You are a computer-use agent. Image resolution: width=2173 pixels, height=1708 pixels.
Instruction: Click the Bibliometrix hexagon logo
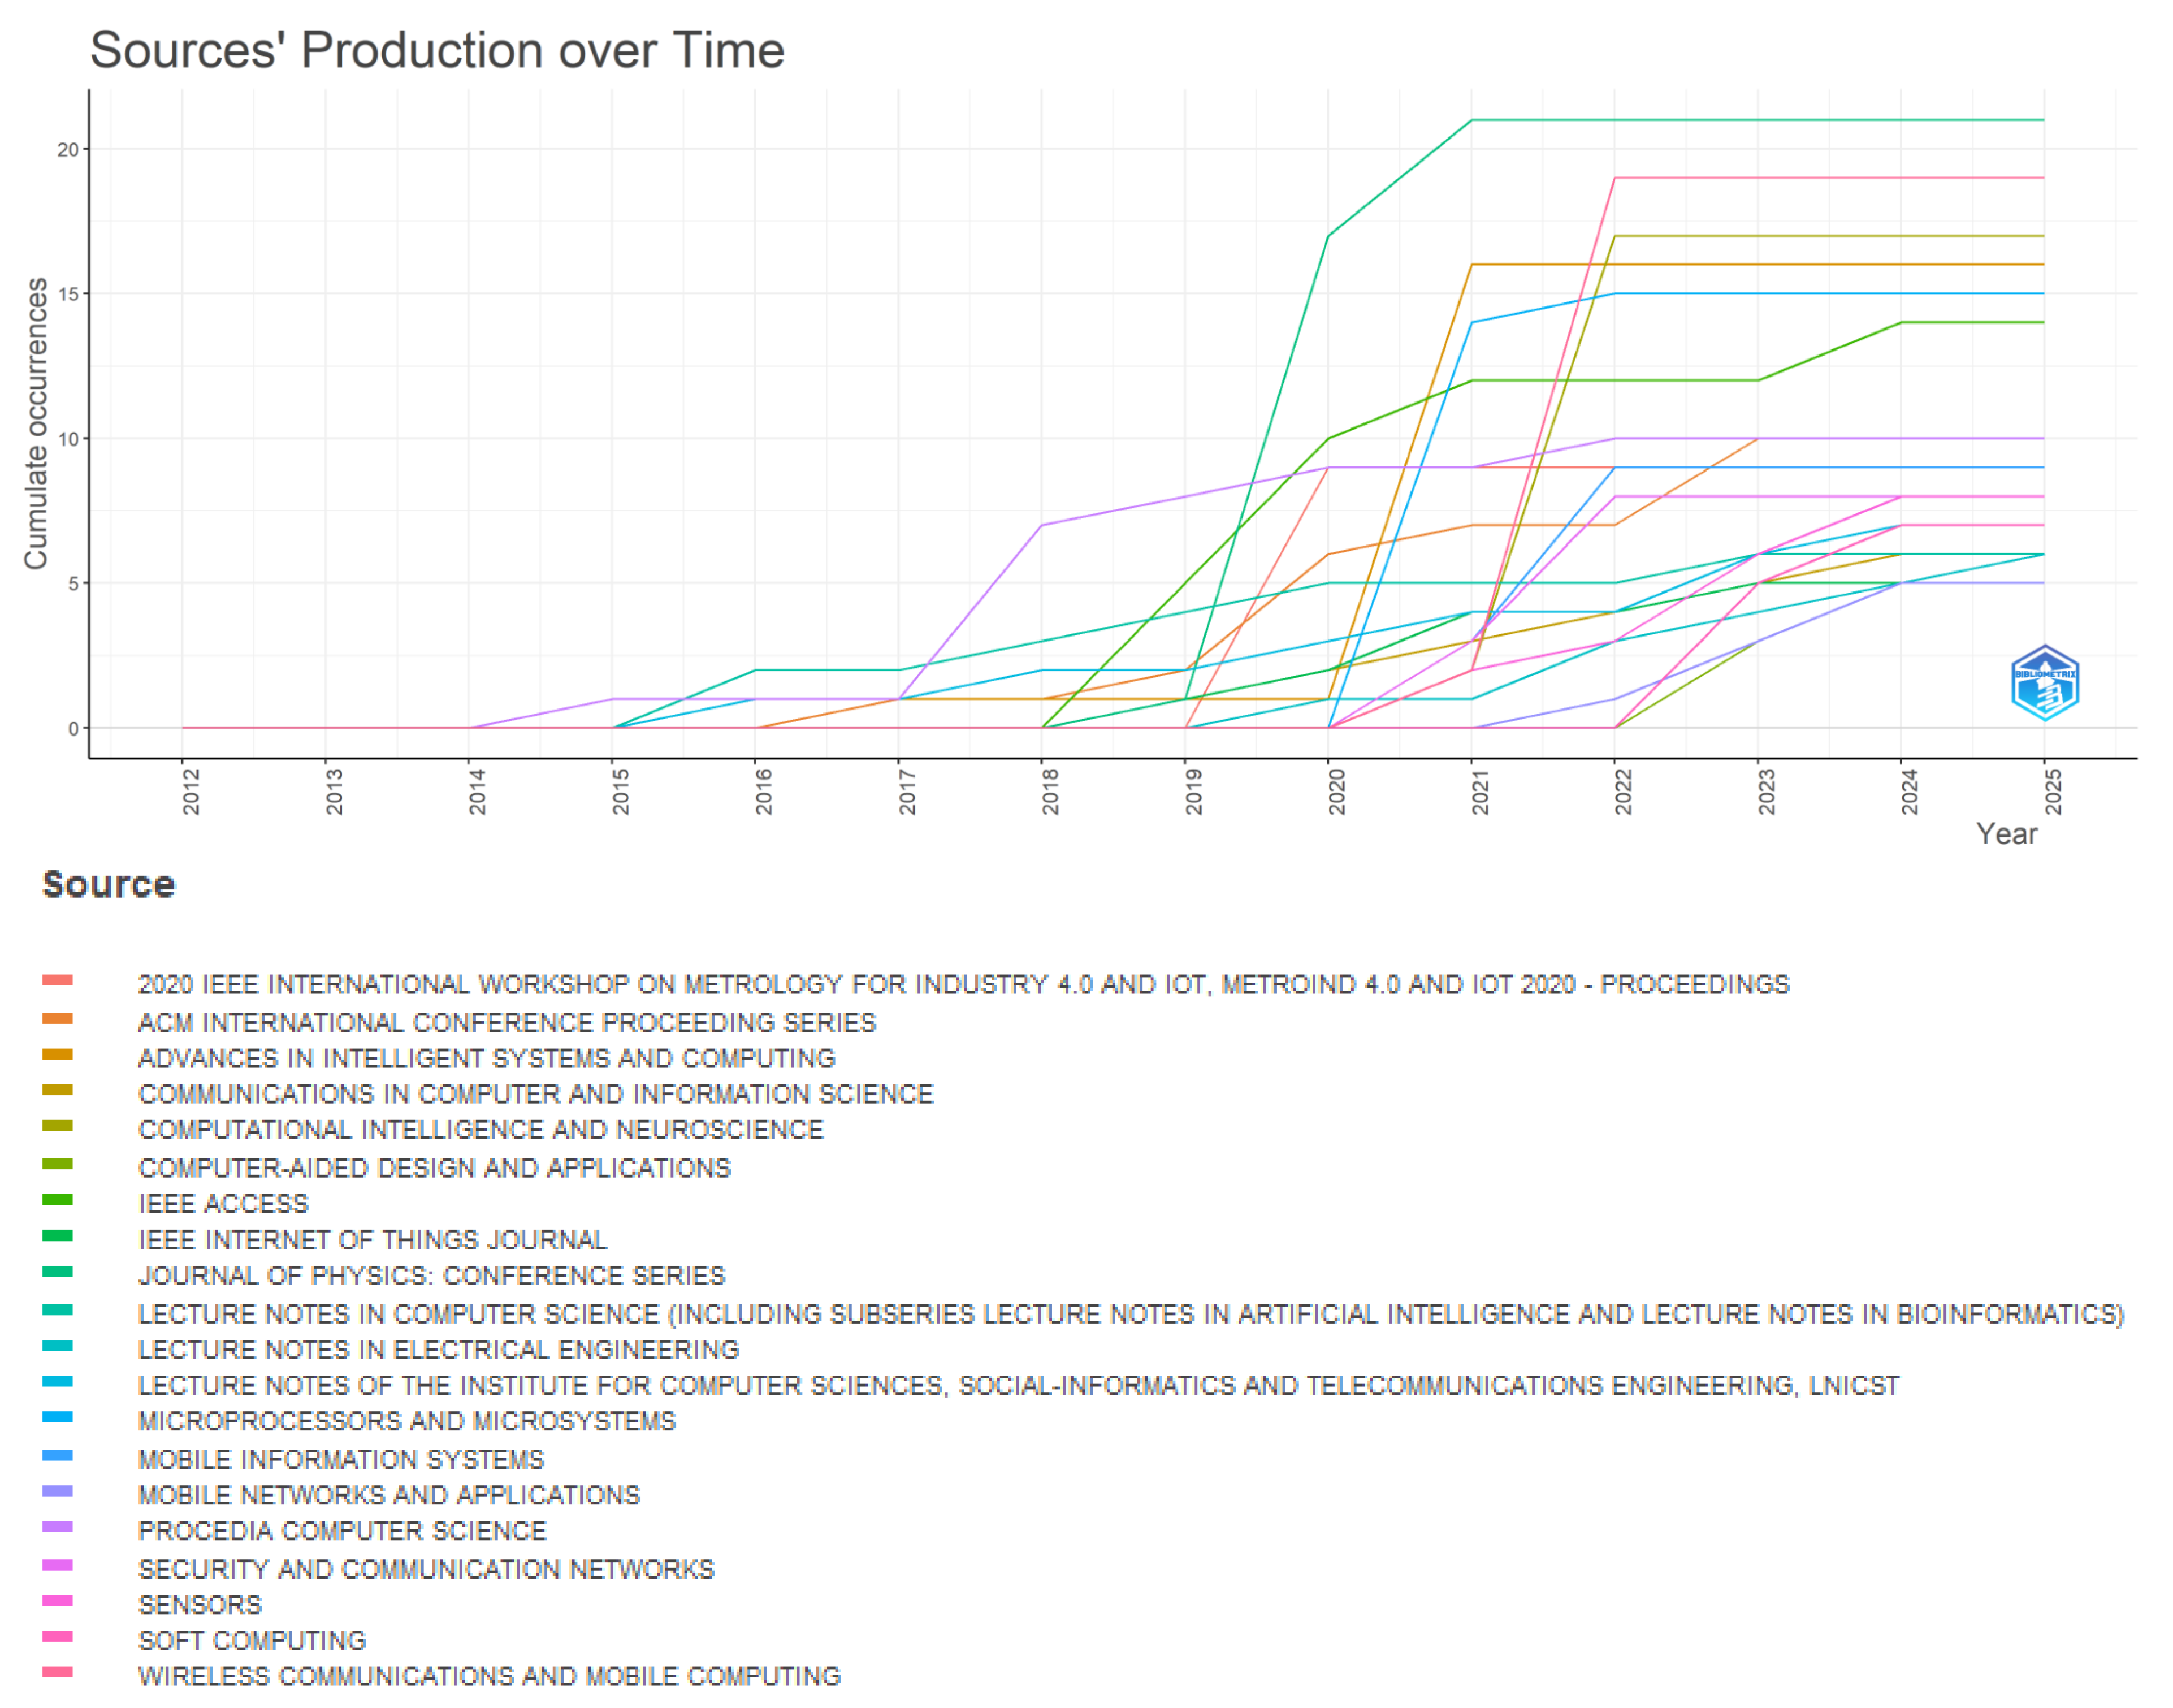(x=2045, y=683)
